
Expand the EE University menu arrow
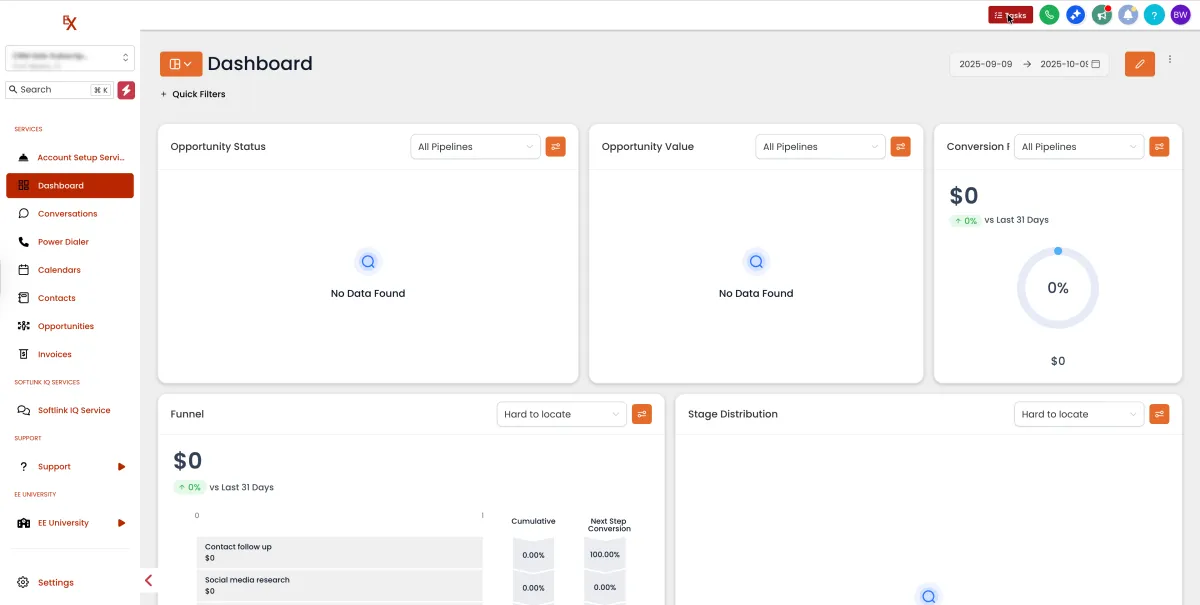122,523
